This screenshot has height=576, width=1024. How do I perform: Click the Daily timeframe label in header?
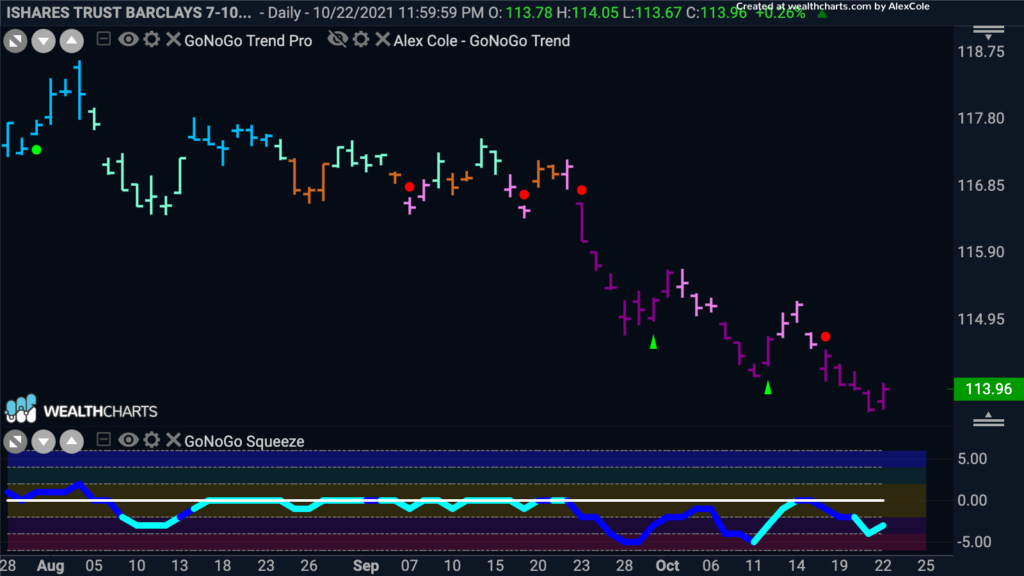285,12
